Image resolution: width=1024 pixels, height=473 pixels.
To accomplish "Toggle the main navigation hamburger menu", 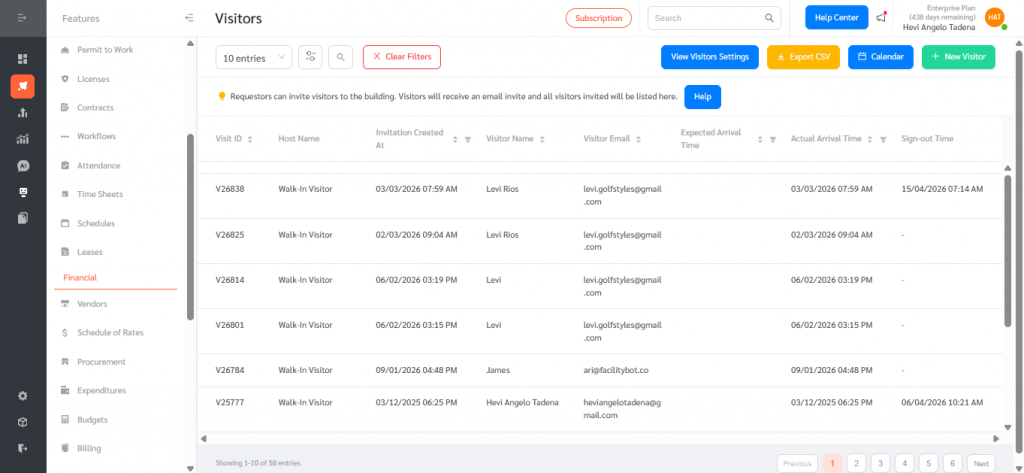I will click(23, 18).
